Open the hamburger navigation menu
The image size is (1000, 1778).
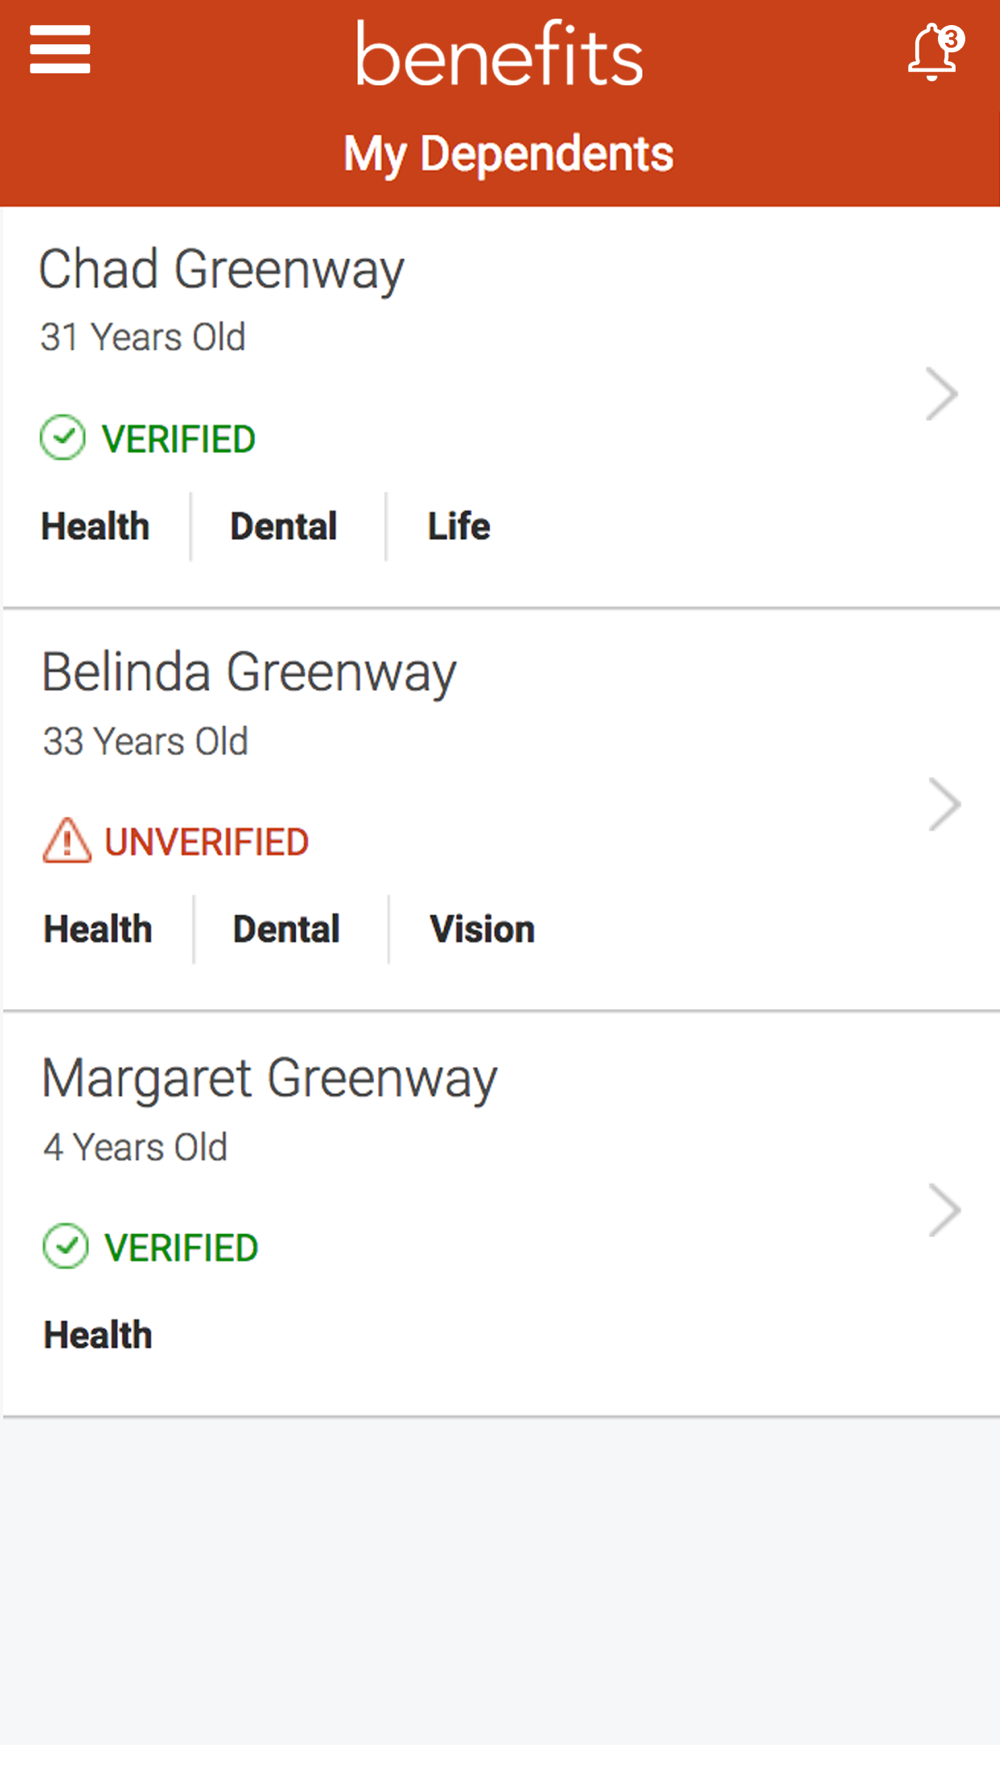click(x=60, y=50)
